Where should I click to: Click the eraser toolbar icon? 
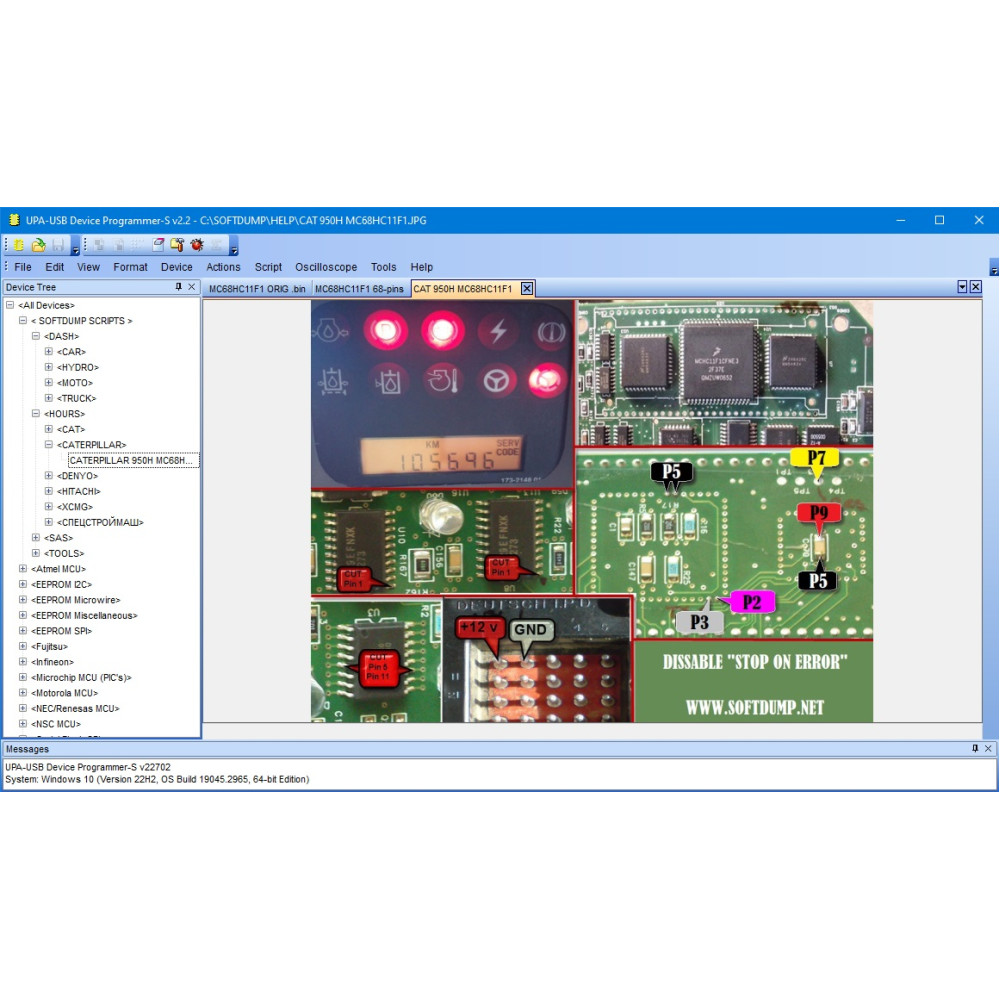coord(158,245)
